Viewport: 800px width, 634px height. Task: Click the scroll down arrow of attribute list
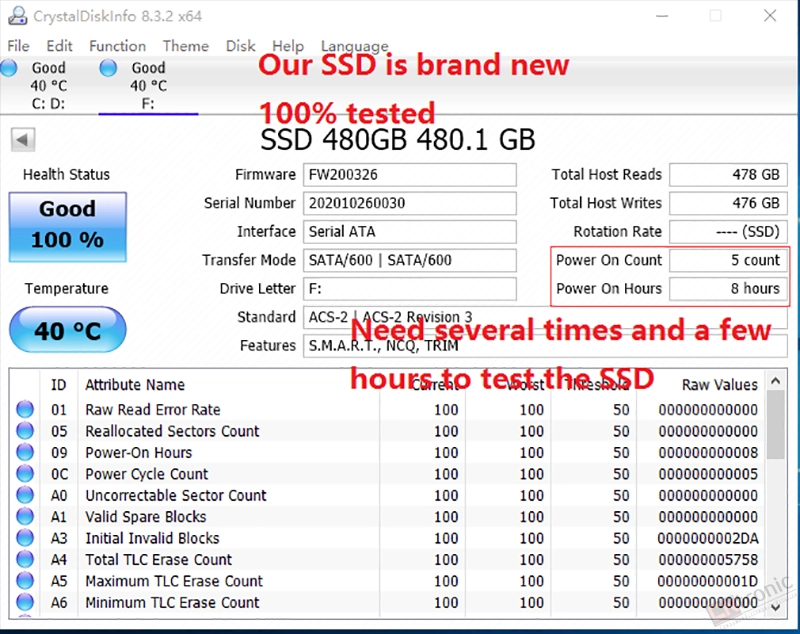tap(776, 607)
